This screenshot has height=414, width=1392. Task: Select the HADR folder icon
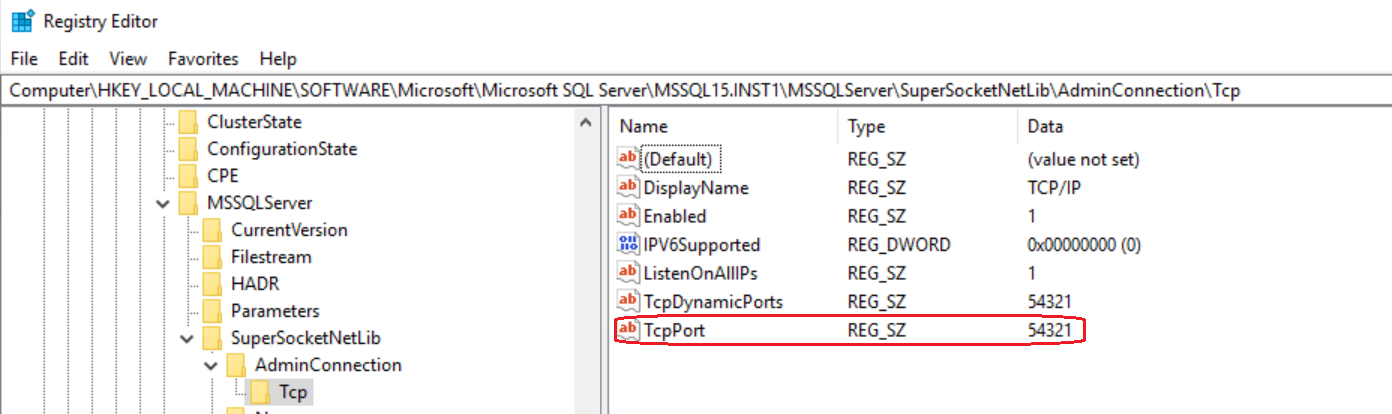point(213,284)
